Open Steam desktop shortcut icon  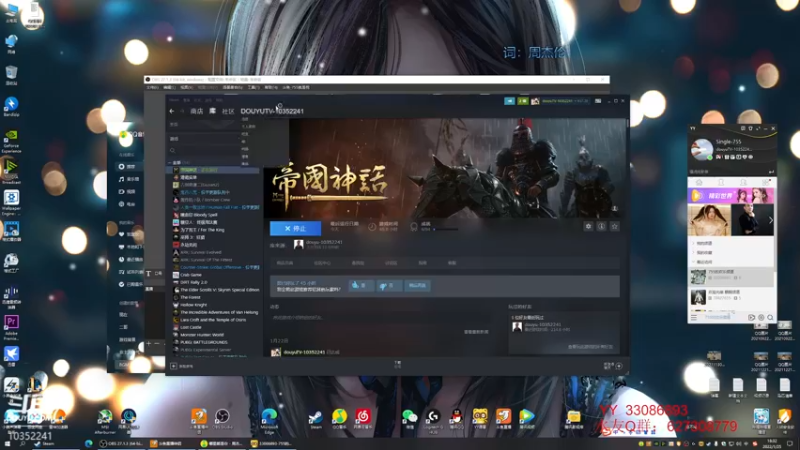[x=316, y=420]
